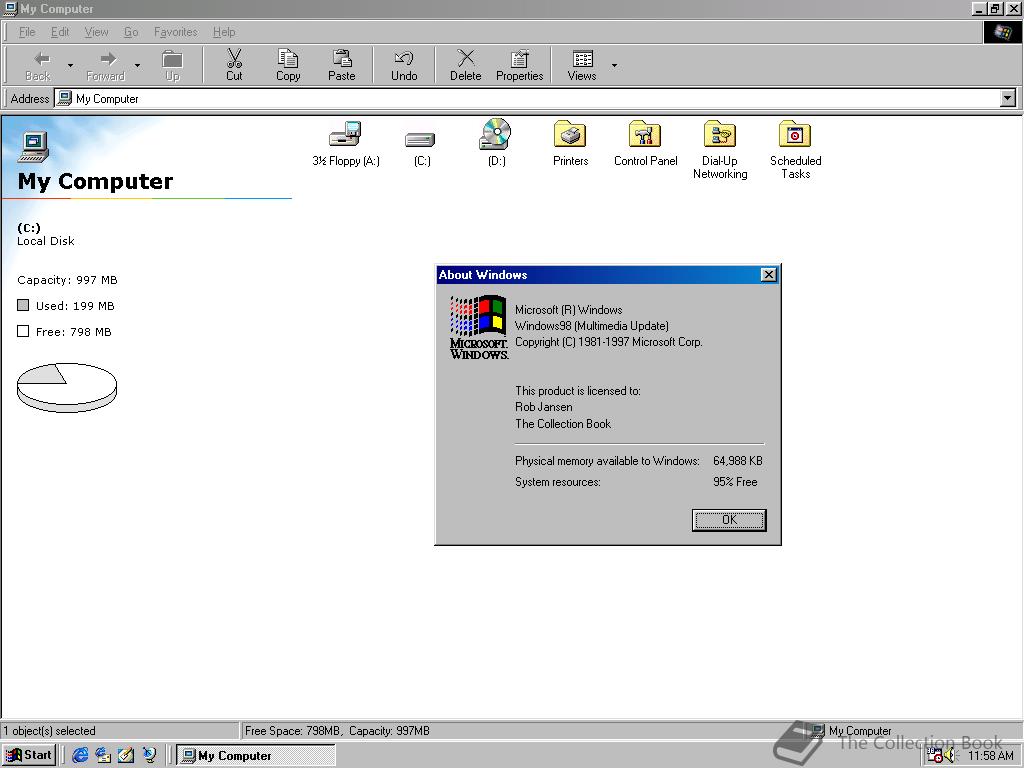Open the File menu
Image resolution: width=1024 pixels, height=768 pixels.
click(x=27, y=32)
